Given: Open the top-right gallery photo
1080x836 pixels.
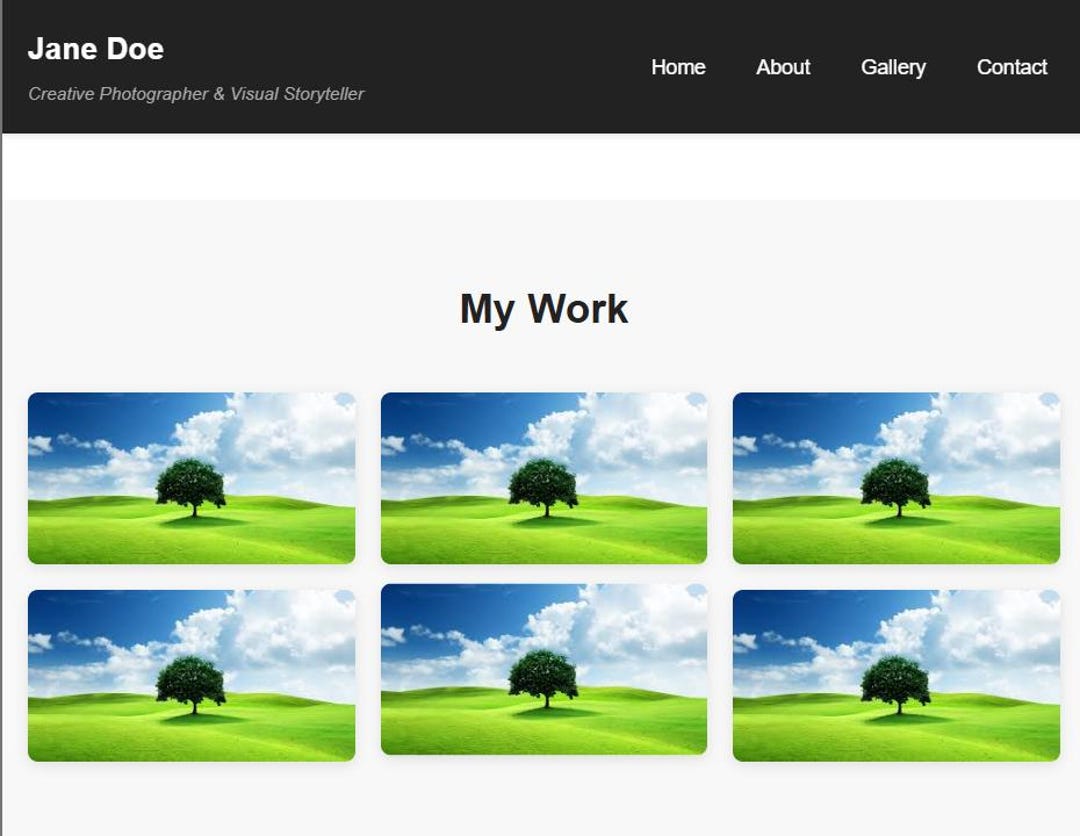Looking at the screenshot, I should click(x=896, y=478).
